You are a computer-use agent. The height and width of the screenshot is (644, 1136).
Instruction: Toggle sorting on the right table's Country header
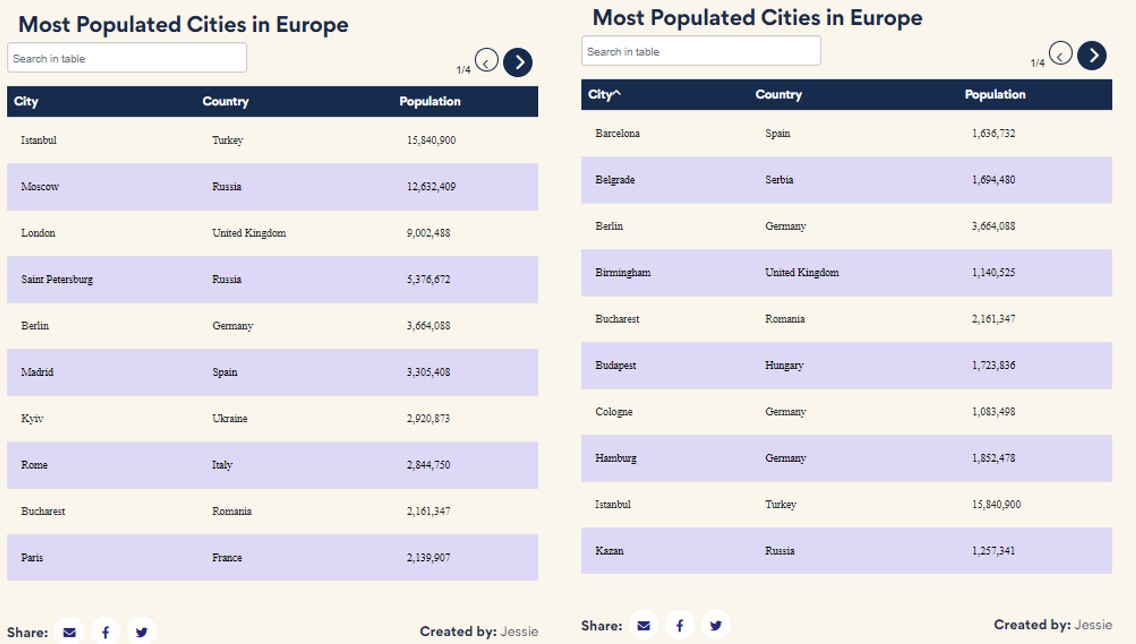778,94
